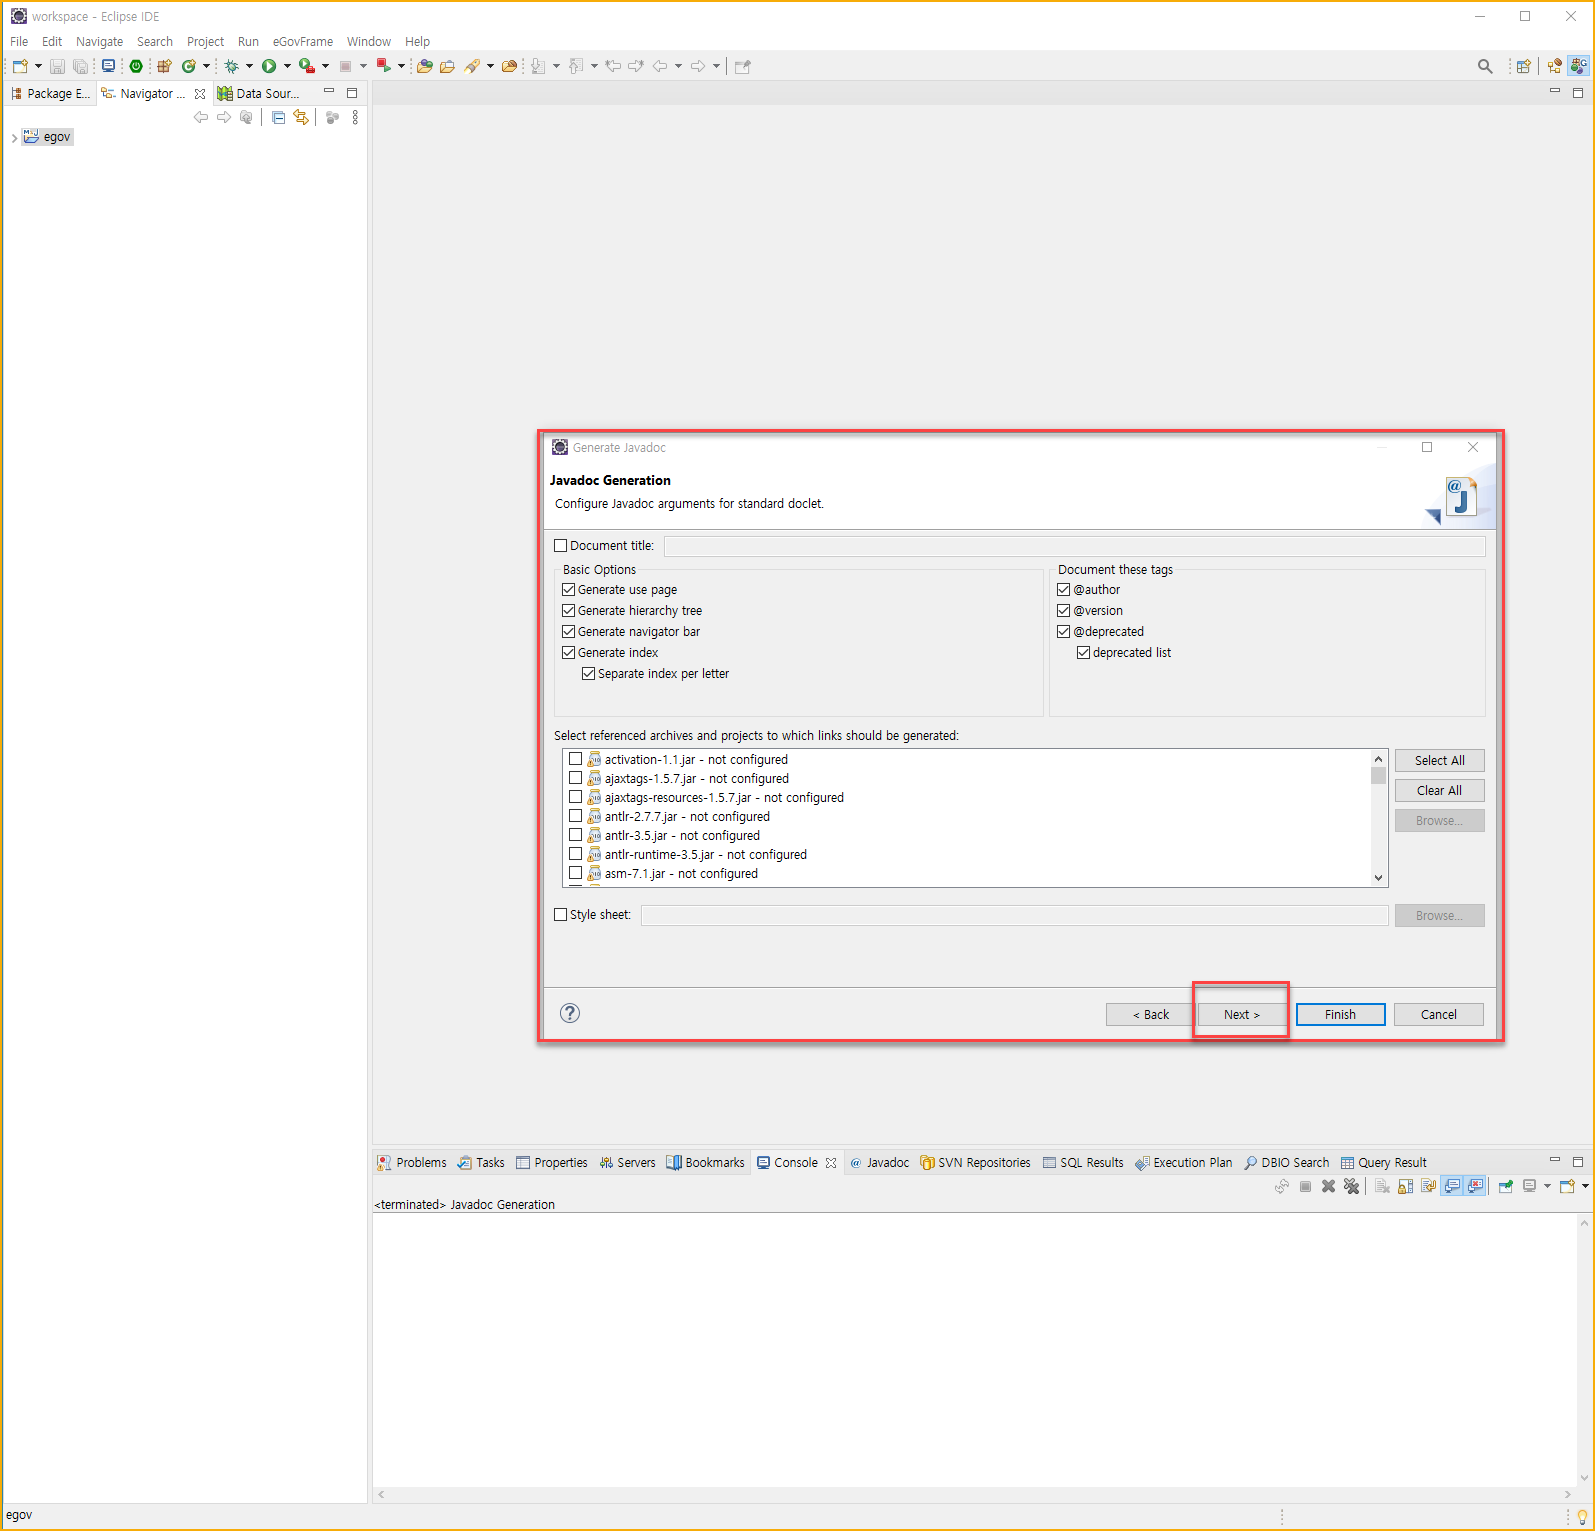The height and width of the screenshot is (1531, 1595).
Task: Enable the Style sheet checkbox
Action: tap(561, 915)
